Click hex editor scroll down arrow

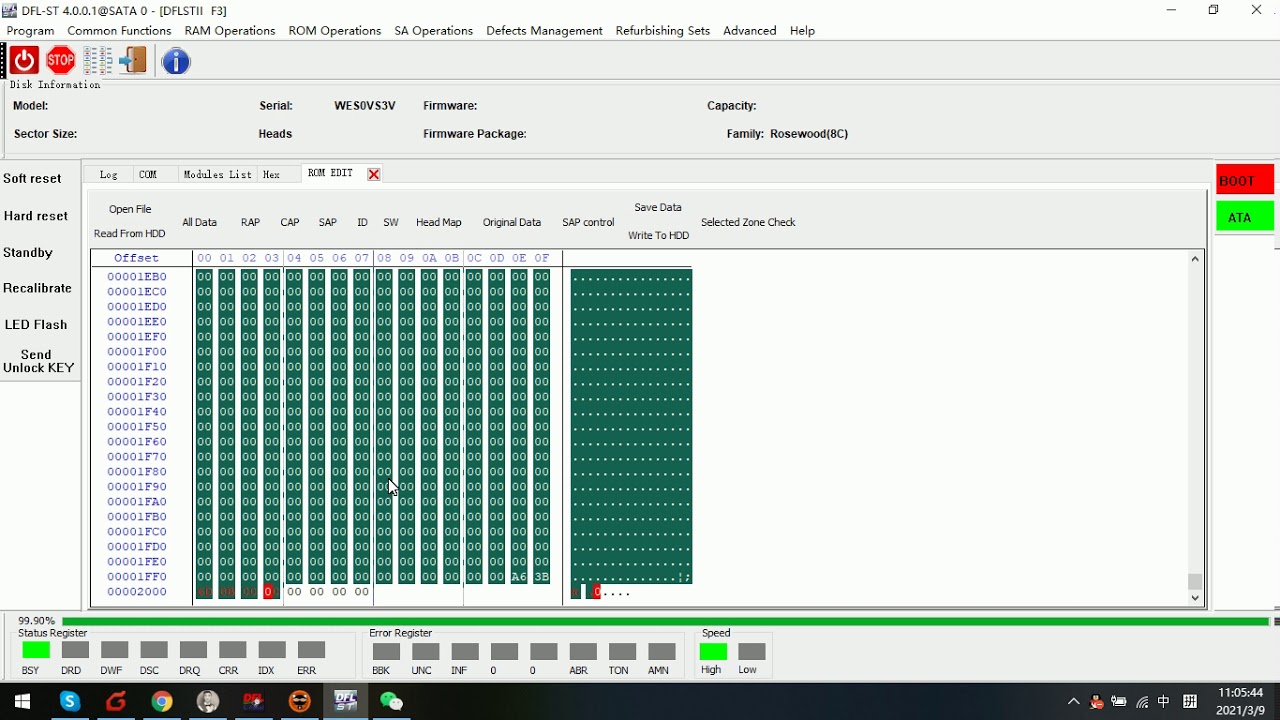1195,598
